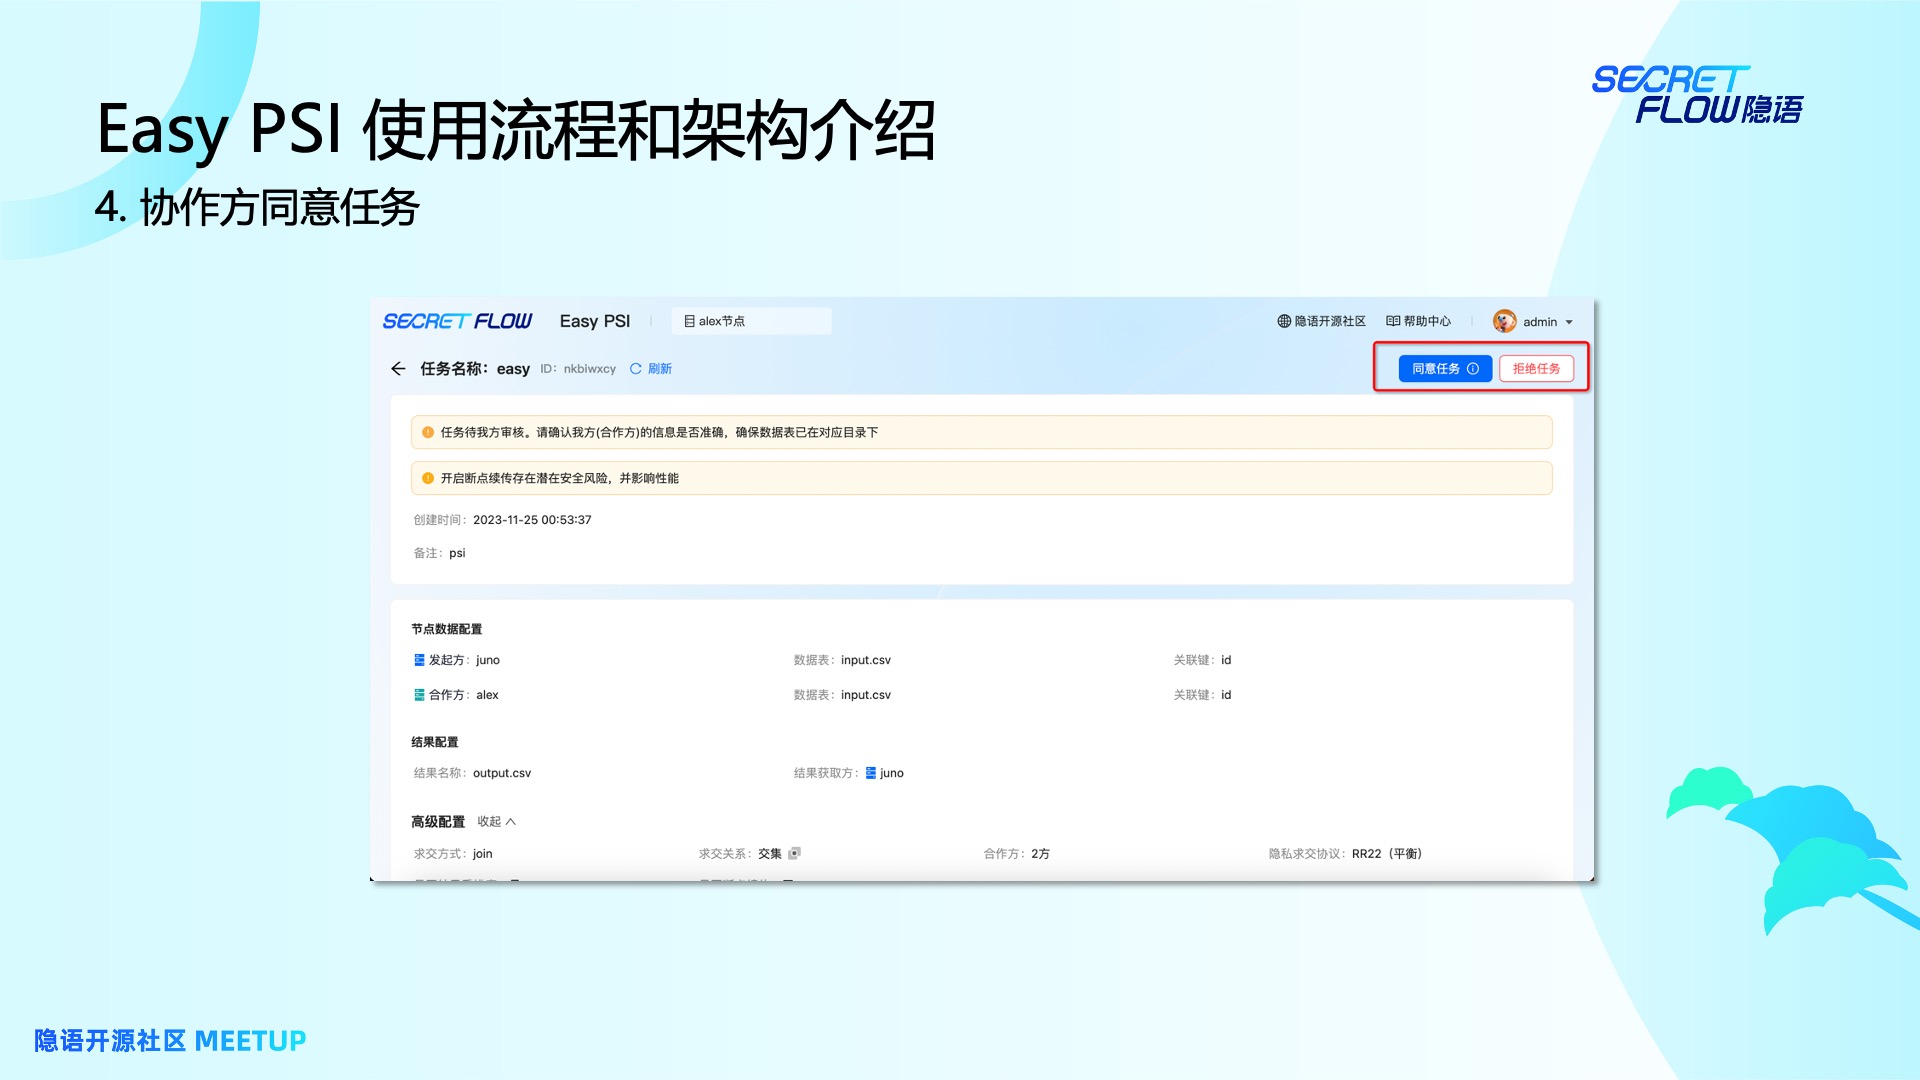1920x1080 pixels.
Task: Click the 刷新 refresh icon
Action: pos(635,369)
